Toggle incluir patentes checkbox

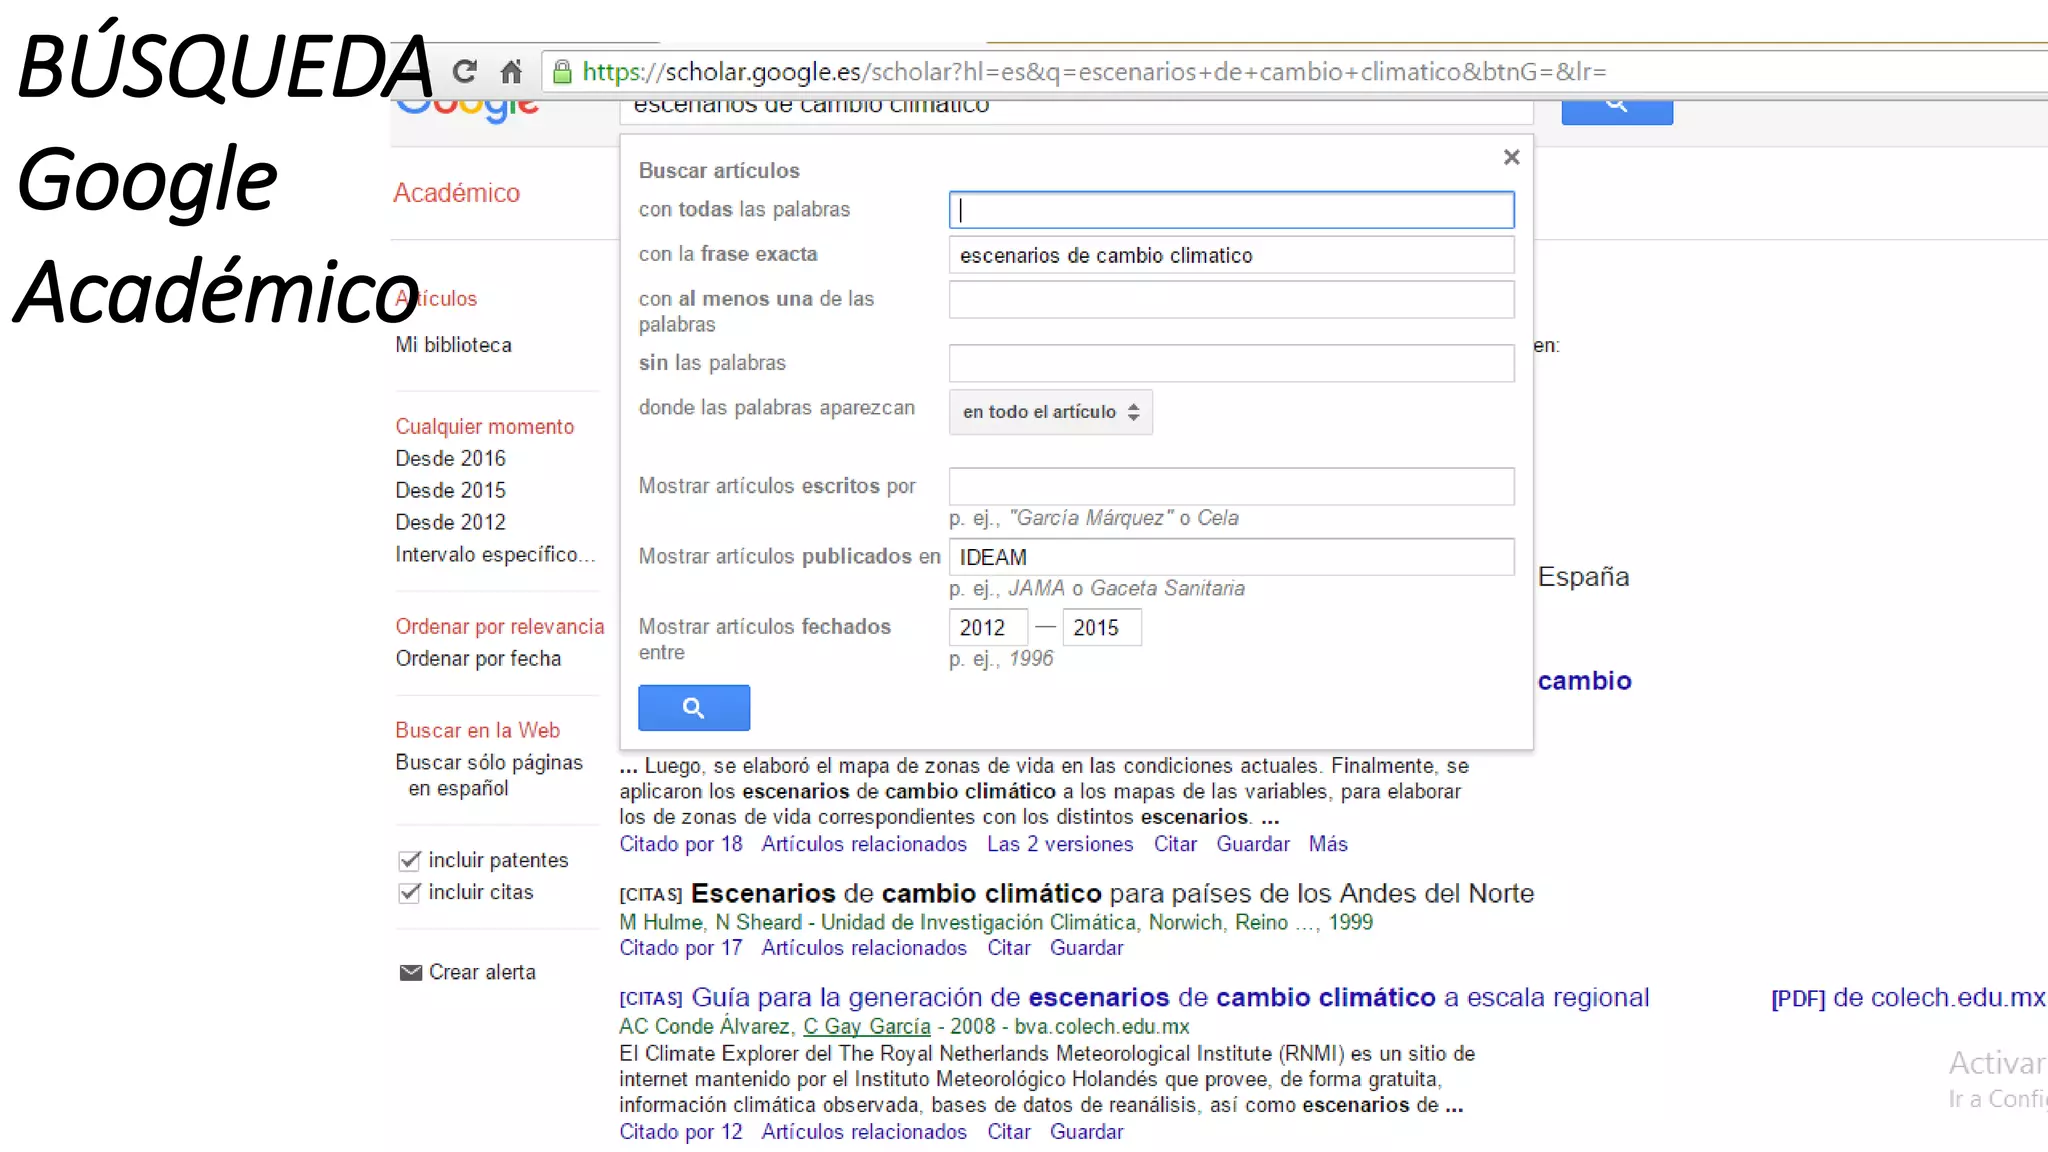[x=409, y=860]
